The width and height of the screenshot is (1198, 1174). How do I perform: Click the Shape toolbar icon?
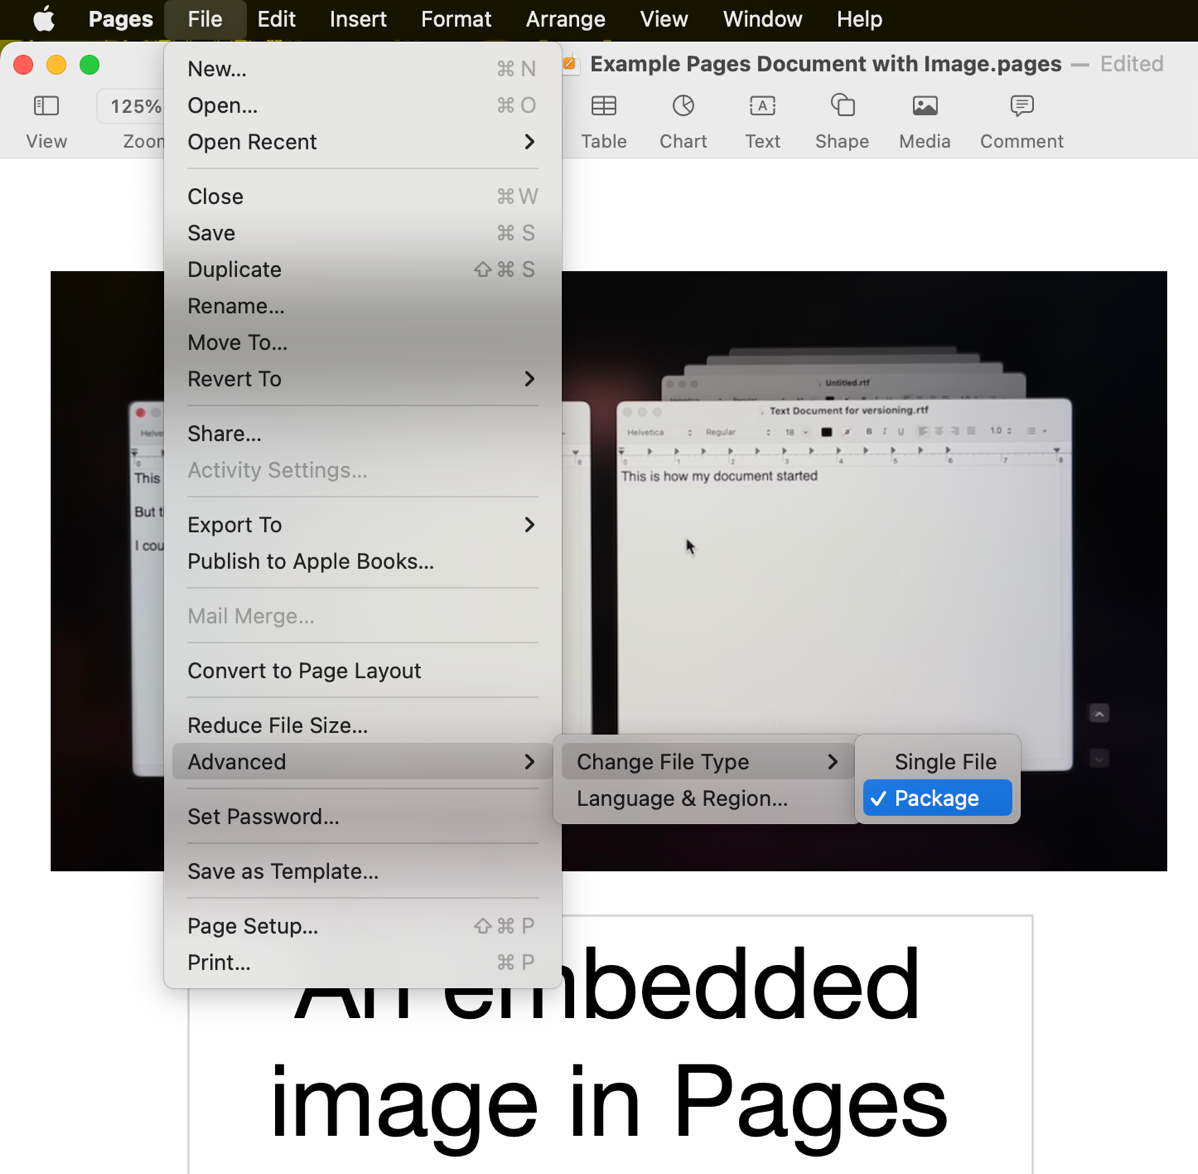click(842, 107)
